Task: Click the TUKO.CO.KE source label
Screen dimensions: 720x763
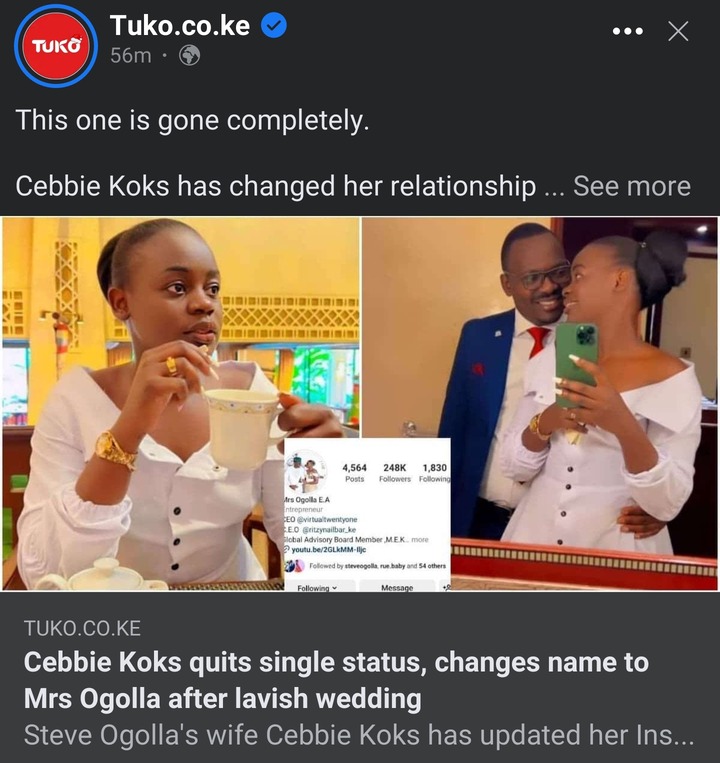Action: [82, 628]
